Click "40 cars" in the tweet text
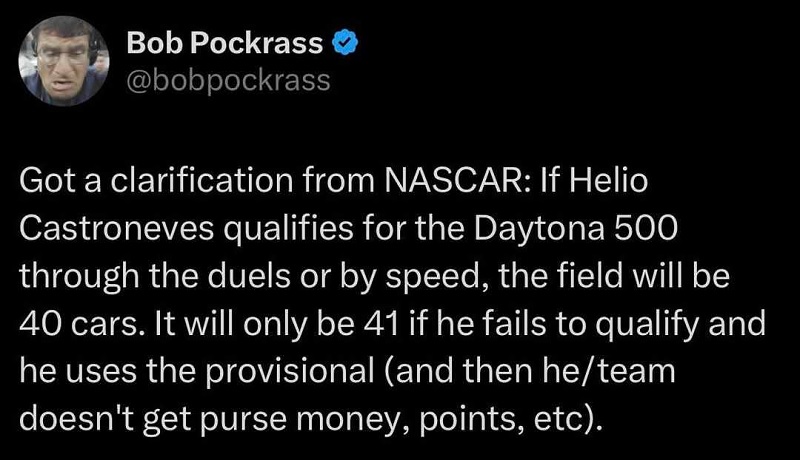This screenshot has width=800, height=460. [79, 324]
